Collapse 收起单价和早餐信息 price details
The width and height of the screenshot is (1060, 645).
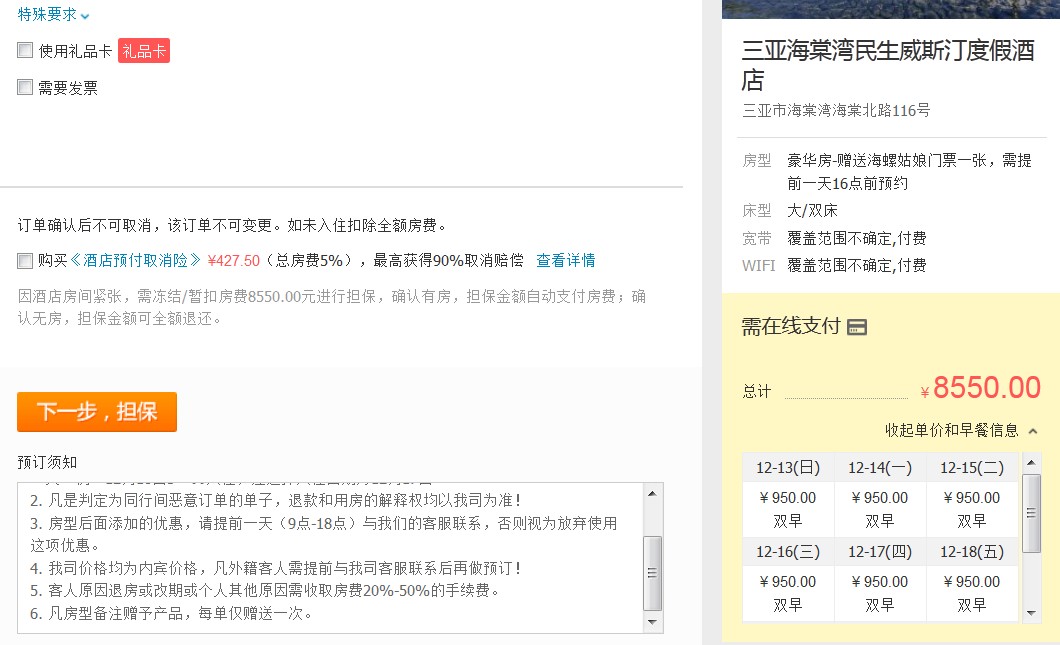tap(960, 430)
